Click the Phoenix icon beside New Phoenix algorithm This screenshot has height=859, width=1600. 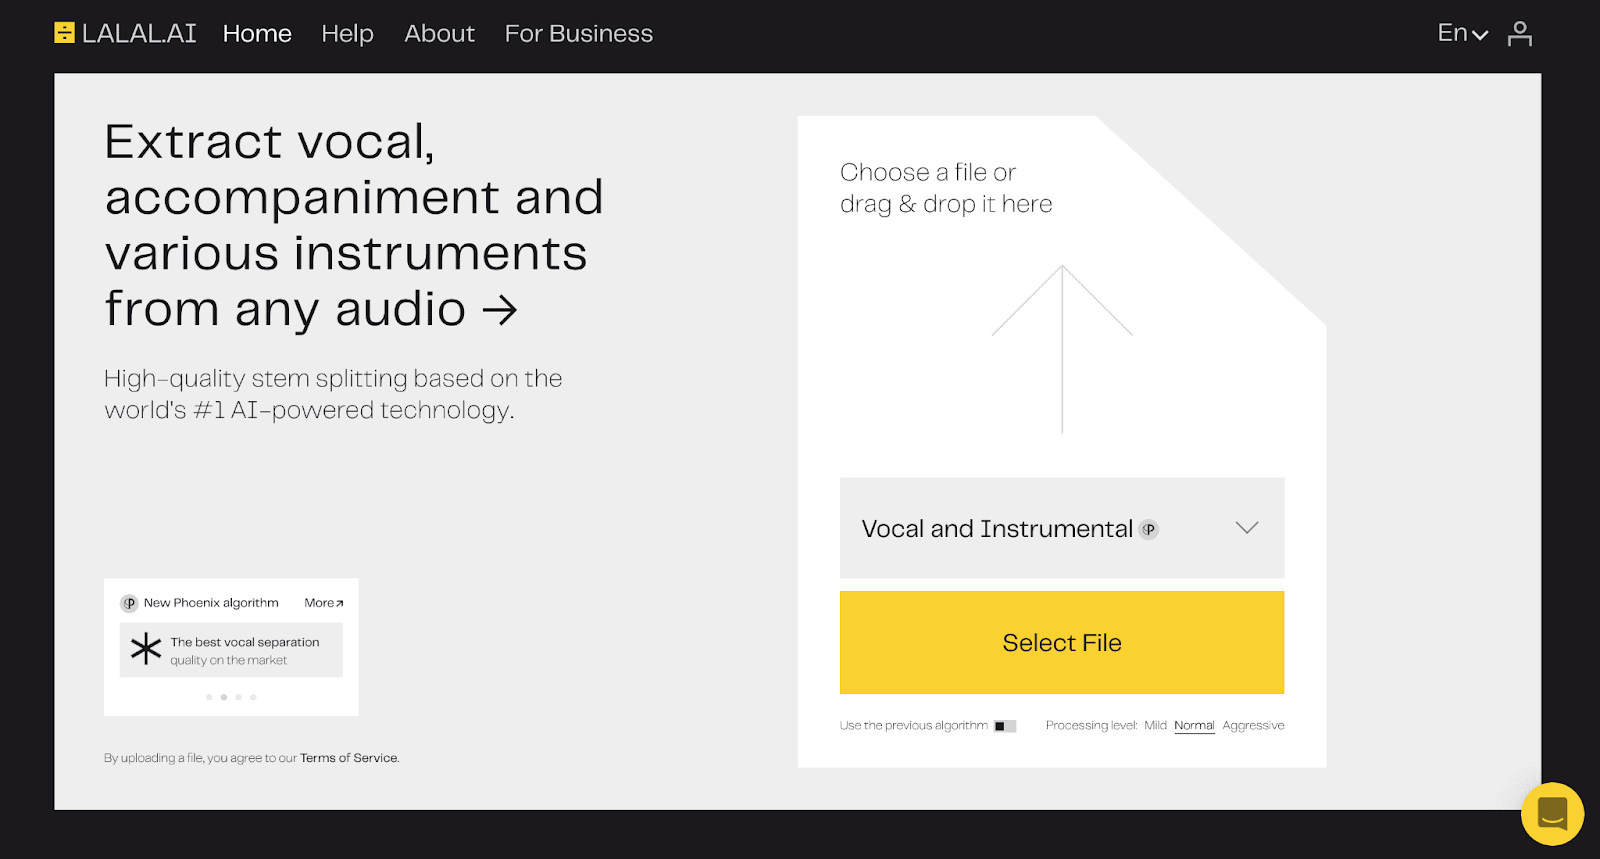(129, 604)
